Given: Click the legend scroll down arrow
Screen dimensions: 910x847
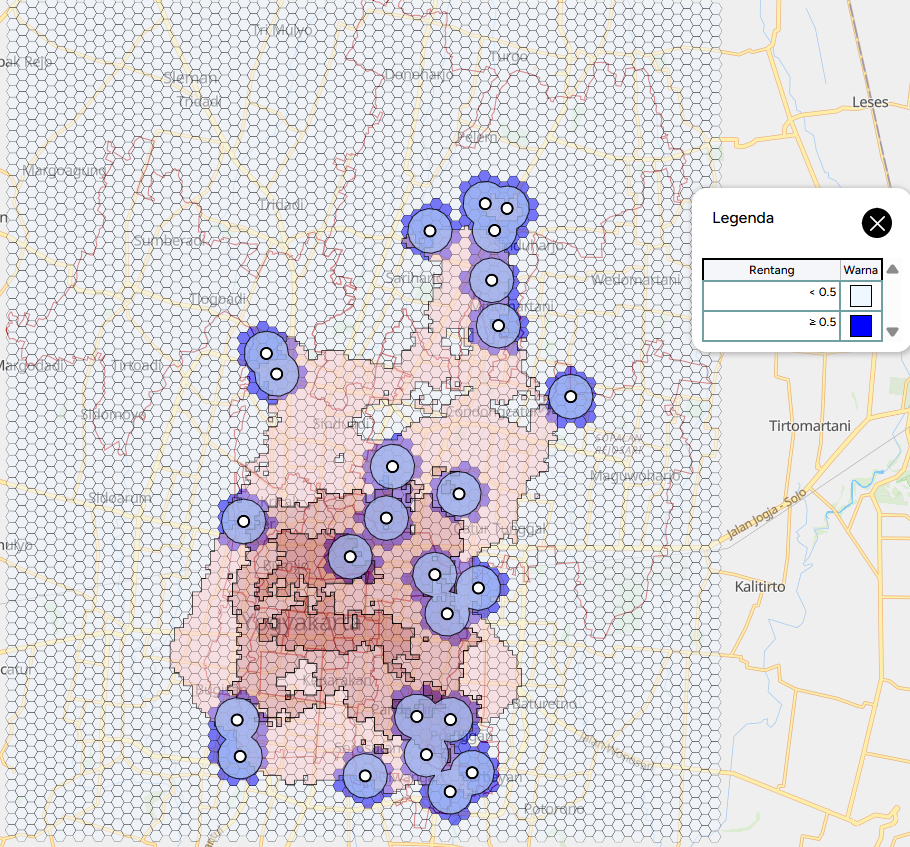Looking at the screenshot, I should pyautogui.click(x=893, y=332).
